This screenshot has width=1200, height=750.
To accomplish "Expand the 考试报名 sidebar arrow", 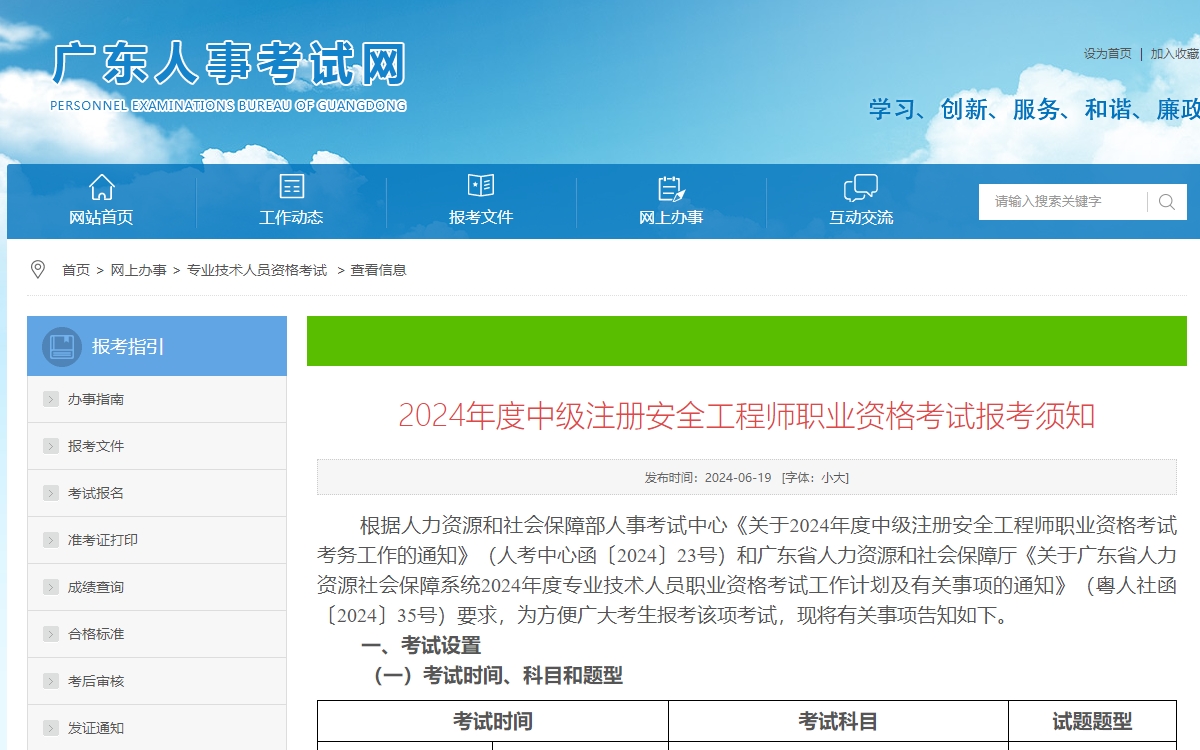I will [51, 494].
